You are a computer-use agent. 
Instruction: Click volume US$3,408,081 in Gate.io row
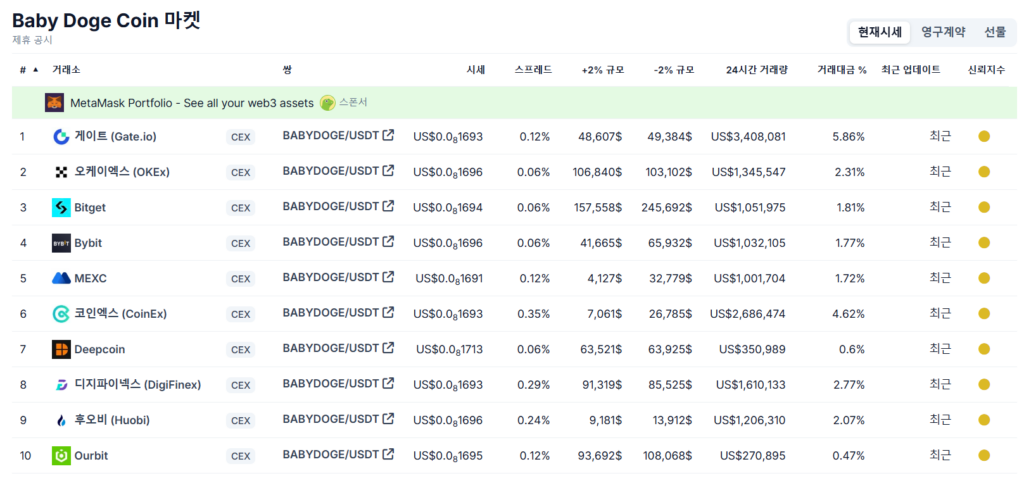click(x=748, y=137)
